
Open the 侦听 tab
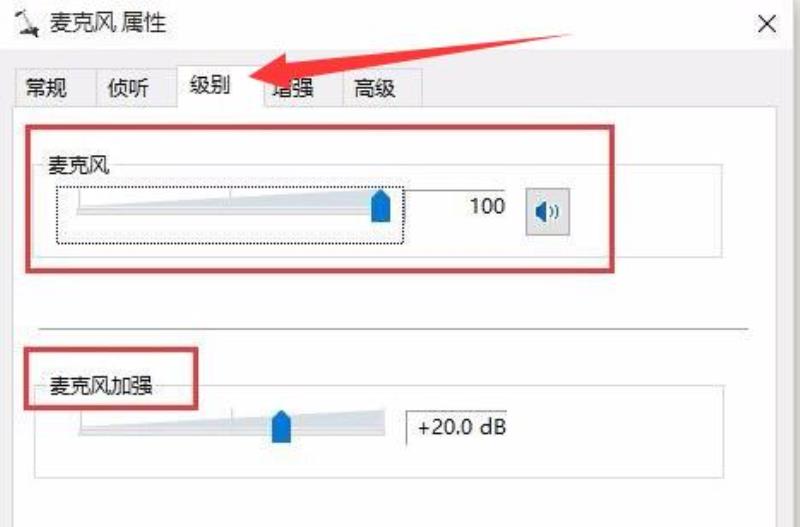[x=128, y=88]
